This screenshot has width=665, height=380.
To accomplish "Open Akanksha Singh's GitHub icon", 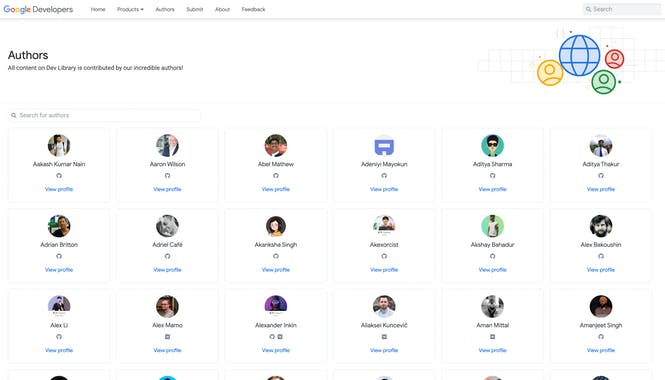I will (x=276, y=256).
